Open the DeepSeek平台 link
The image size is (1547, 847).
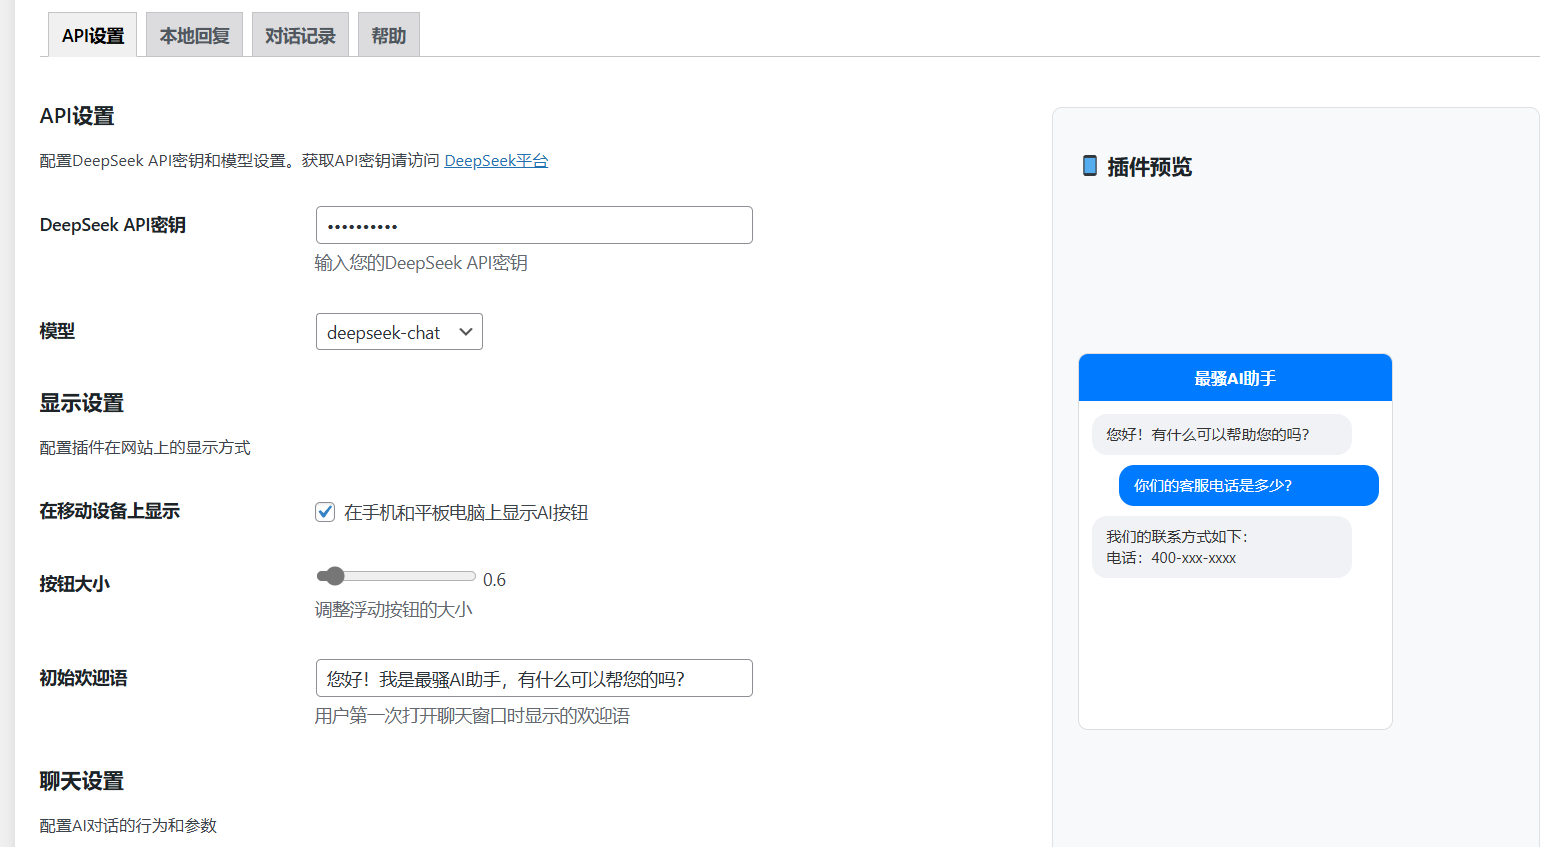[496, 161]
